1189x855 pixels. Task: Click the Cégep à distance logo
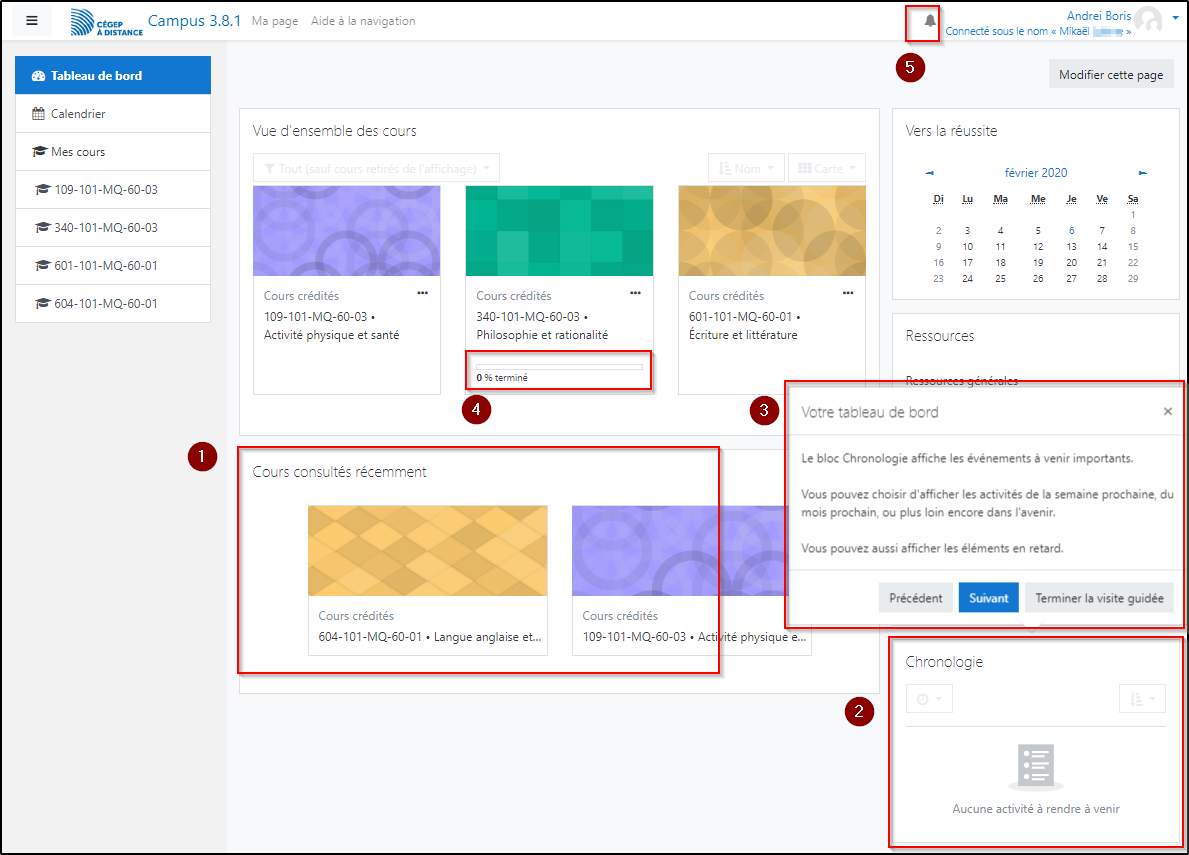(107, 22)
